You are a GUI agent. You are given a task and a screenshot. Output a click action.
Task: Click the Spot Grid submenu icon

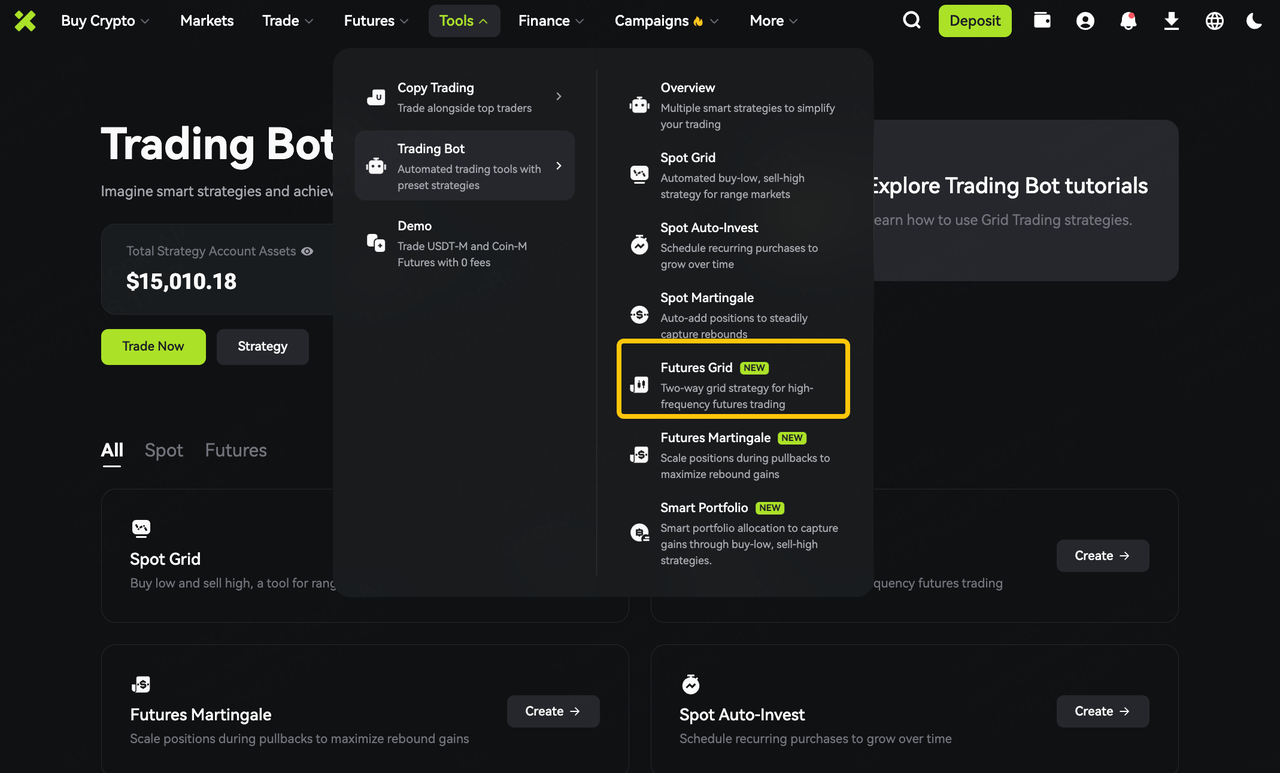tap(639, 175)
